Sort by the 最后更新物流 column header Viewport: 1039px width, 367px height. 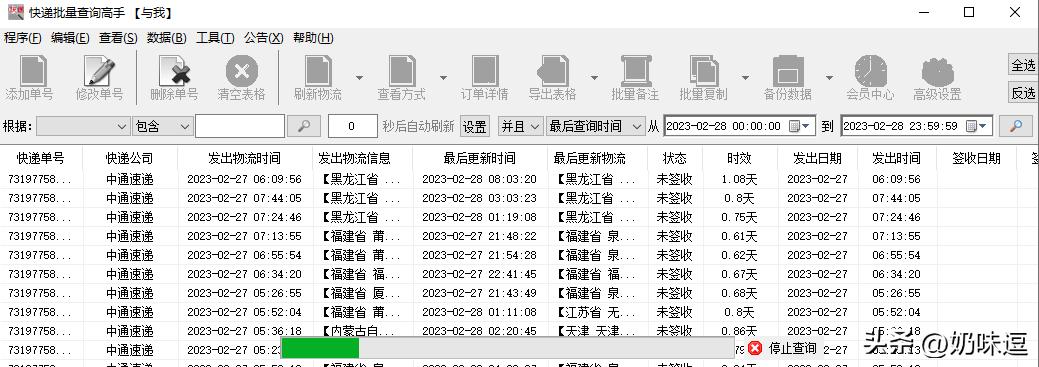tap(598, 158)
